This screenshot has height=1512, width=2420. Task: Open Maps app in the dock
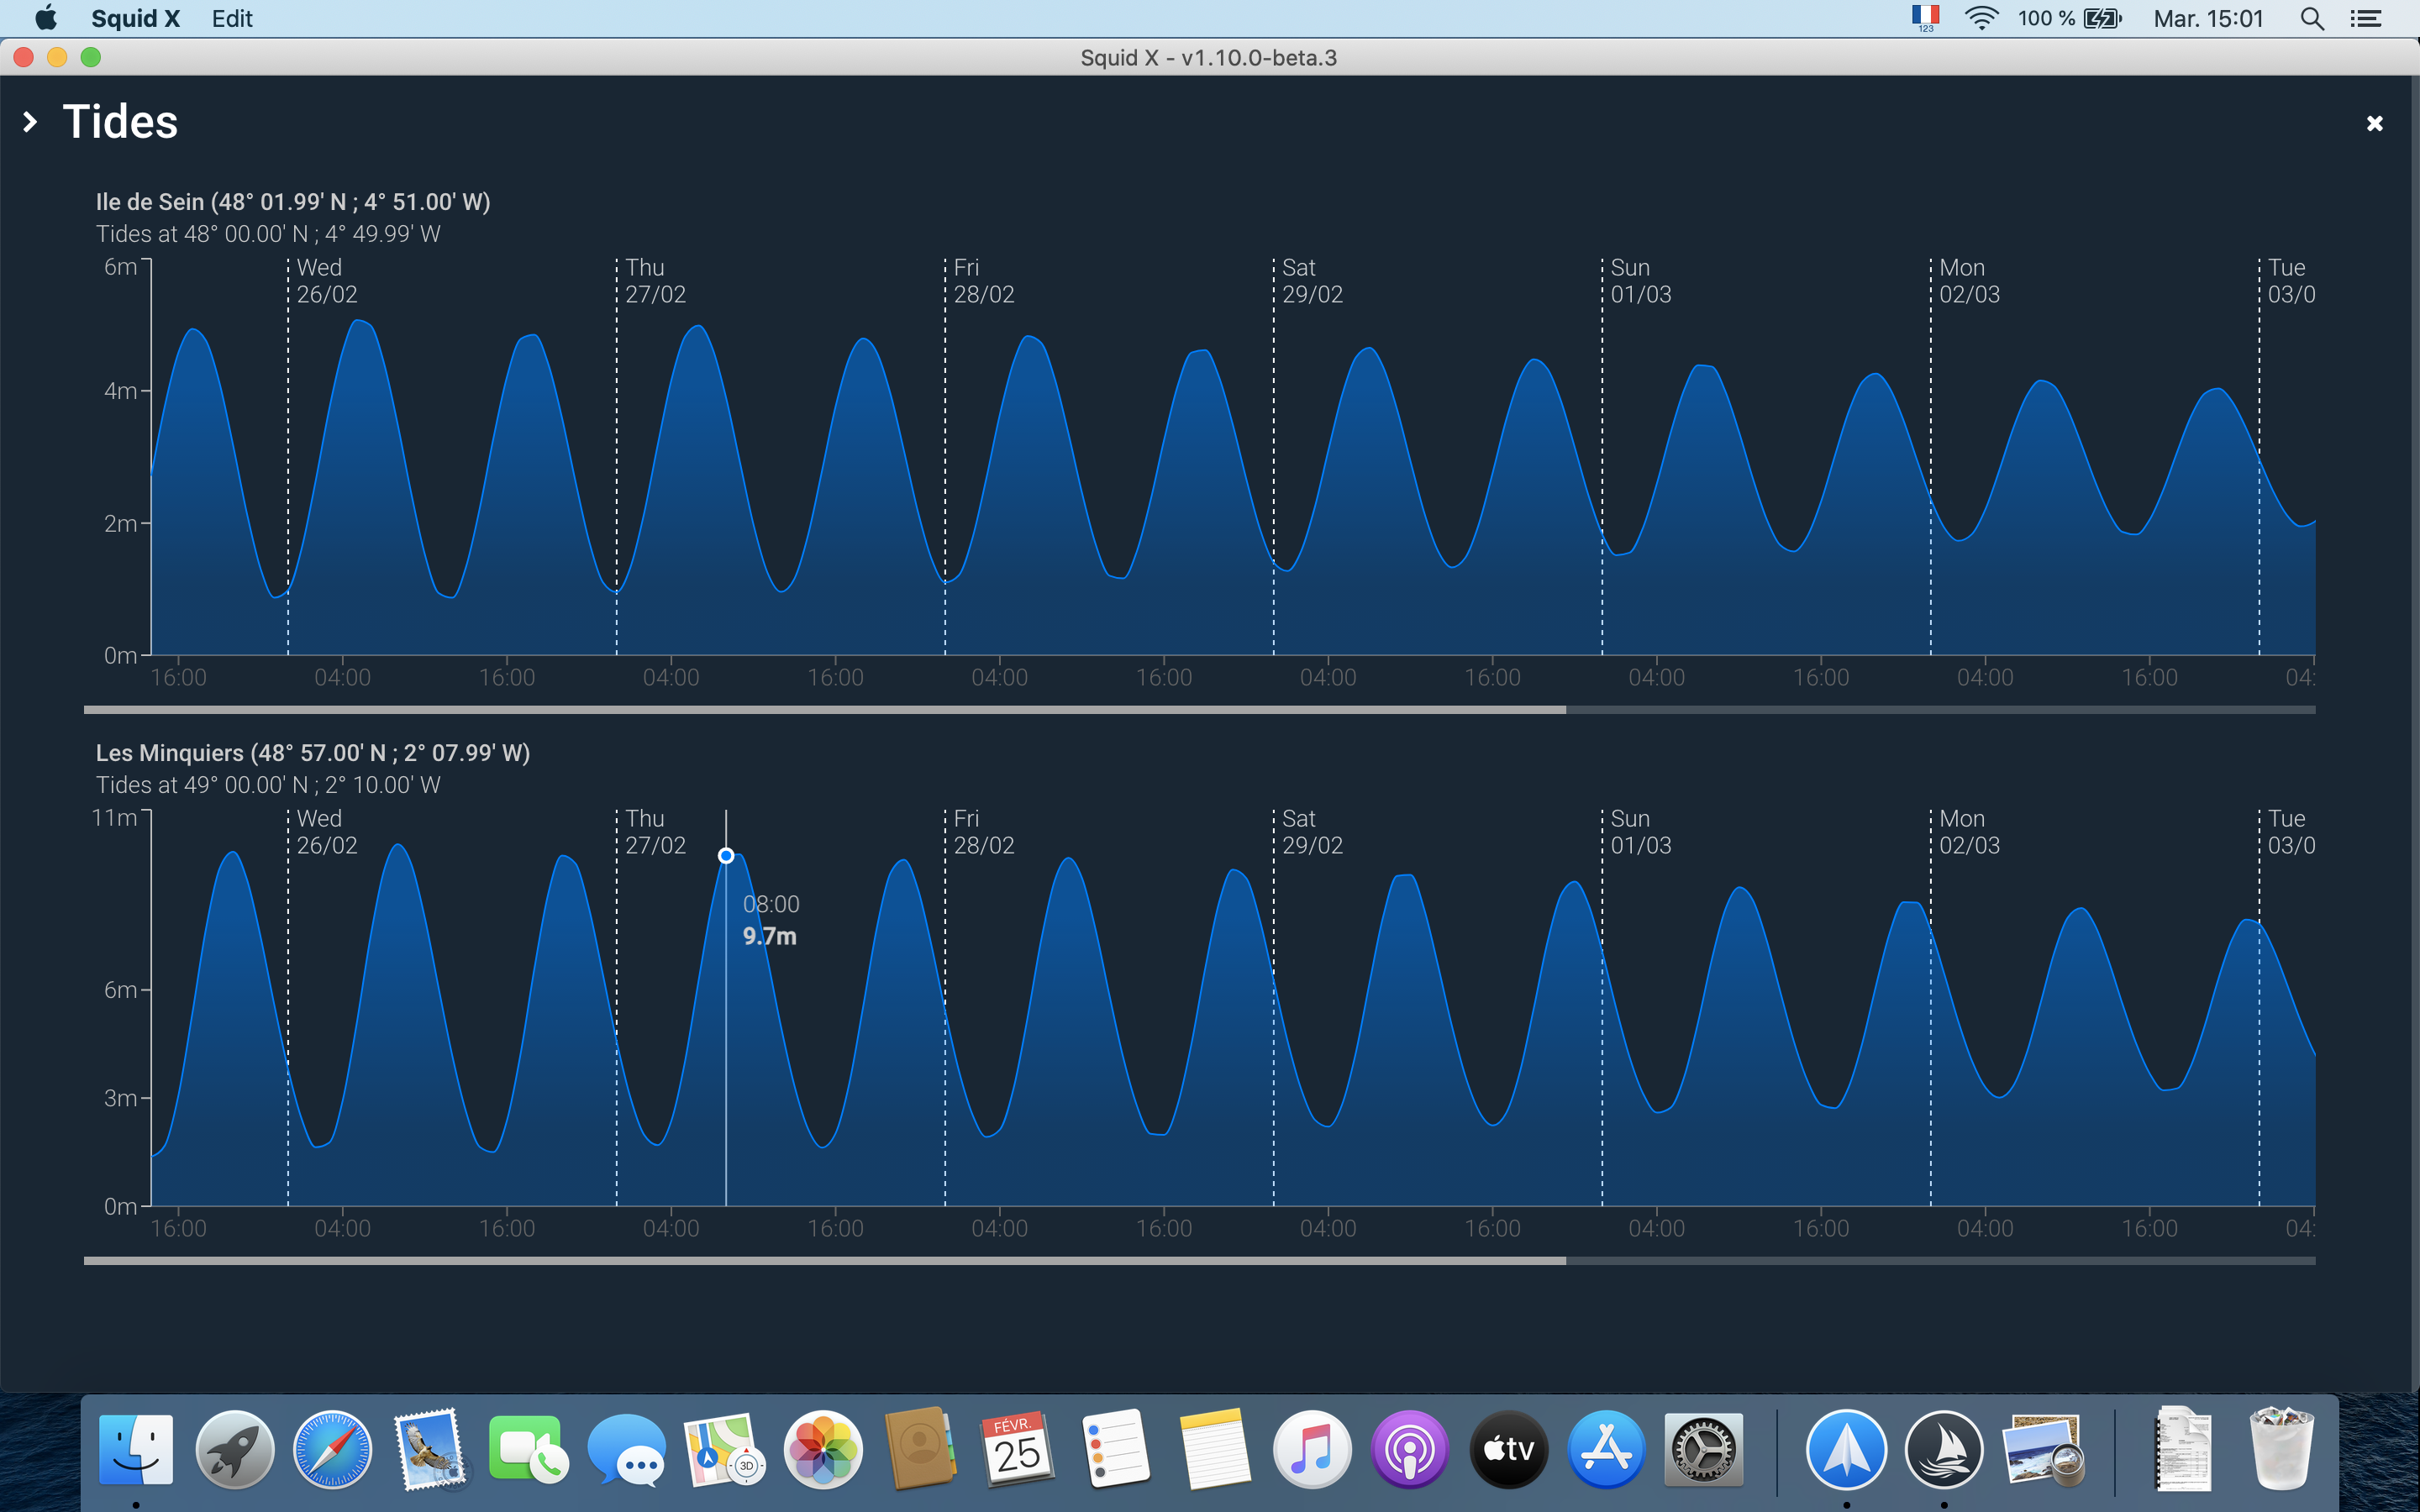tap(724, 1449)
